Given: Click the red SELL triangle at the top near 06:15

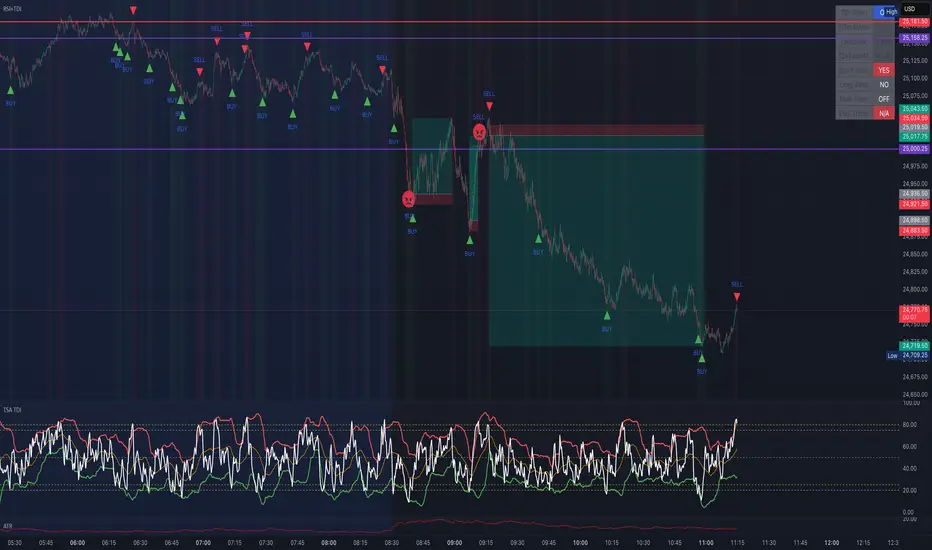Looking at the screenshot, I should tap(135, 10).
